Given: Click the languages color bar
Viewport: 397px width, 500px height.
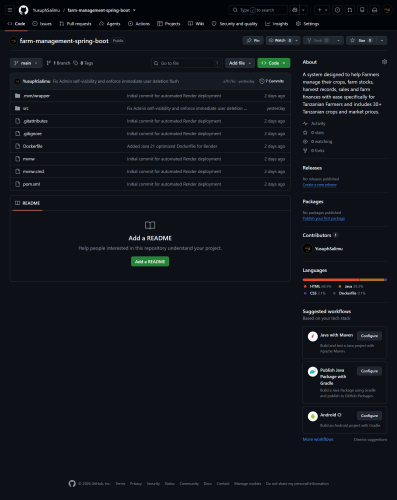Looking at the screenshot, I should 345,280.
